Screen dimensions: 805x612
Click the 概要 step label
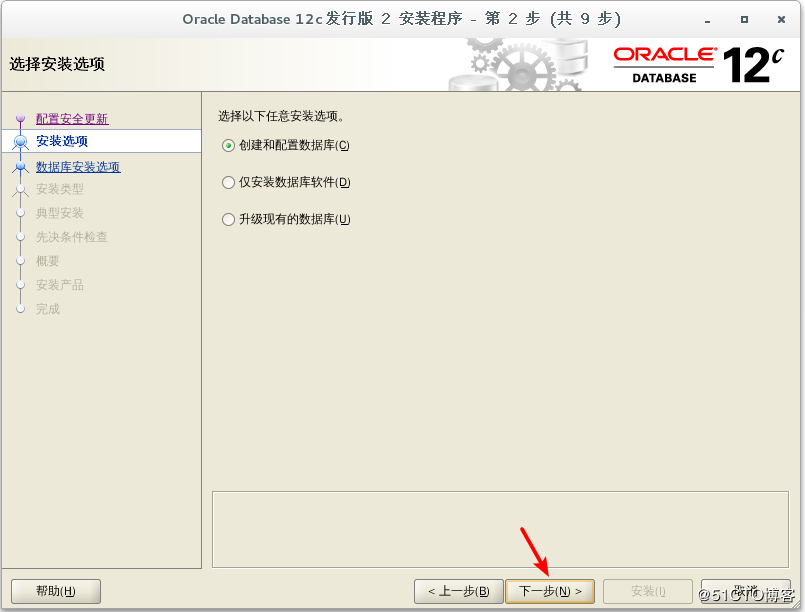pos(48,261)
